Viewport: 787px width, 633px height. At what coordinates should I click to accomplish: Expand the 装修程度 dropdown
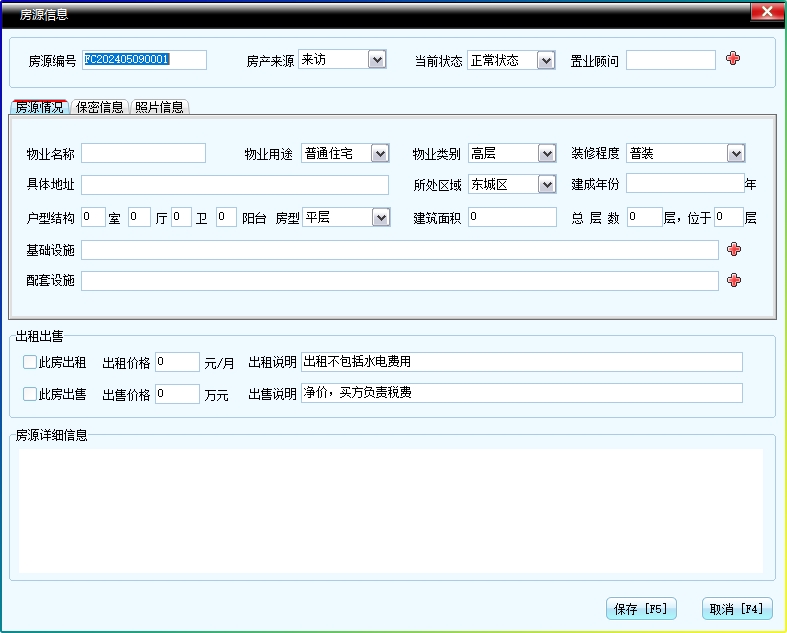[736, 153]
